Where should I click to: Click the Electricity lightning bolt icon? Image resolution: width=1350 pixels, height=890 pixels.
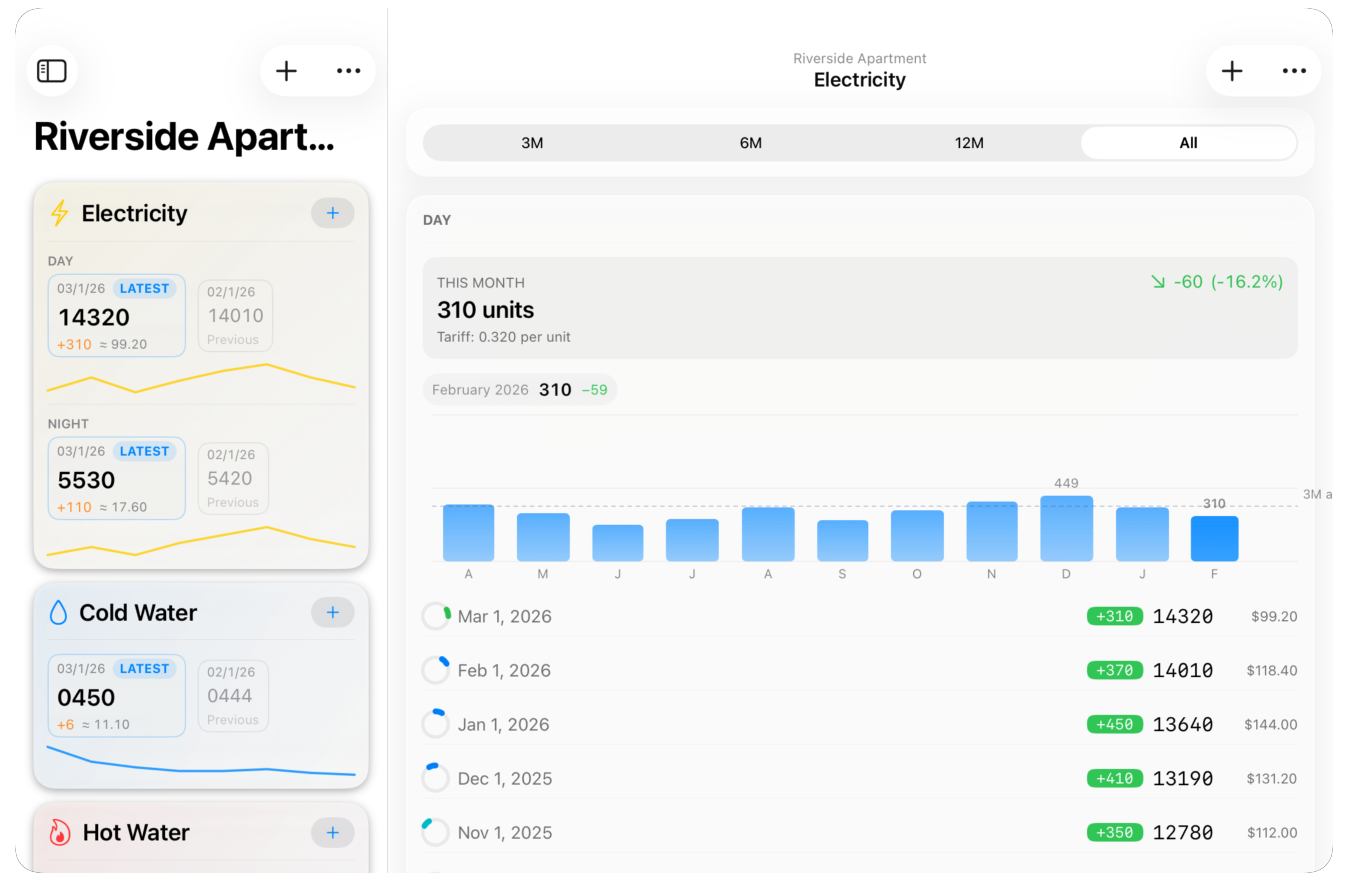pyautogui.click(x=60, y=213)
